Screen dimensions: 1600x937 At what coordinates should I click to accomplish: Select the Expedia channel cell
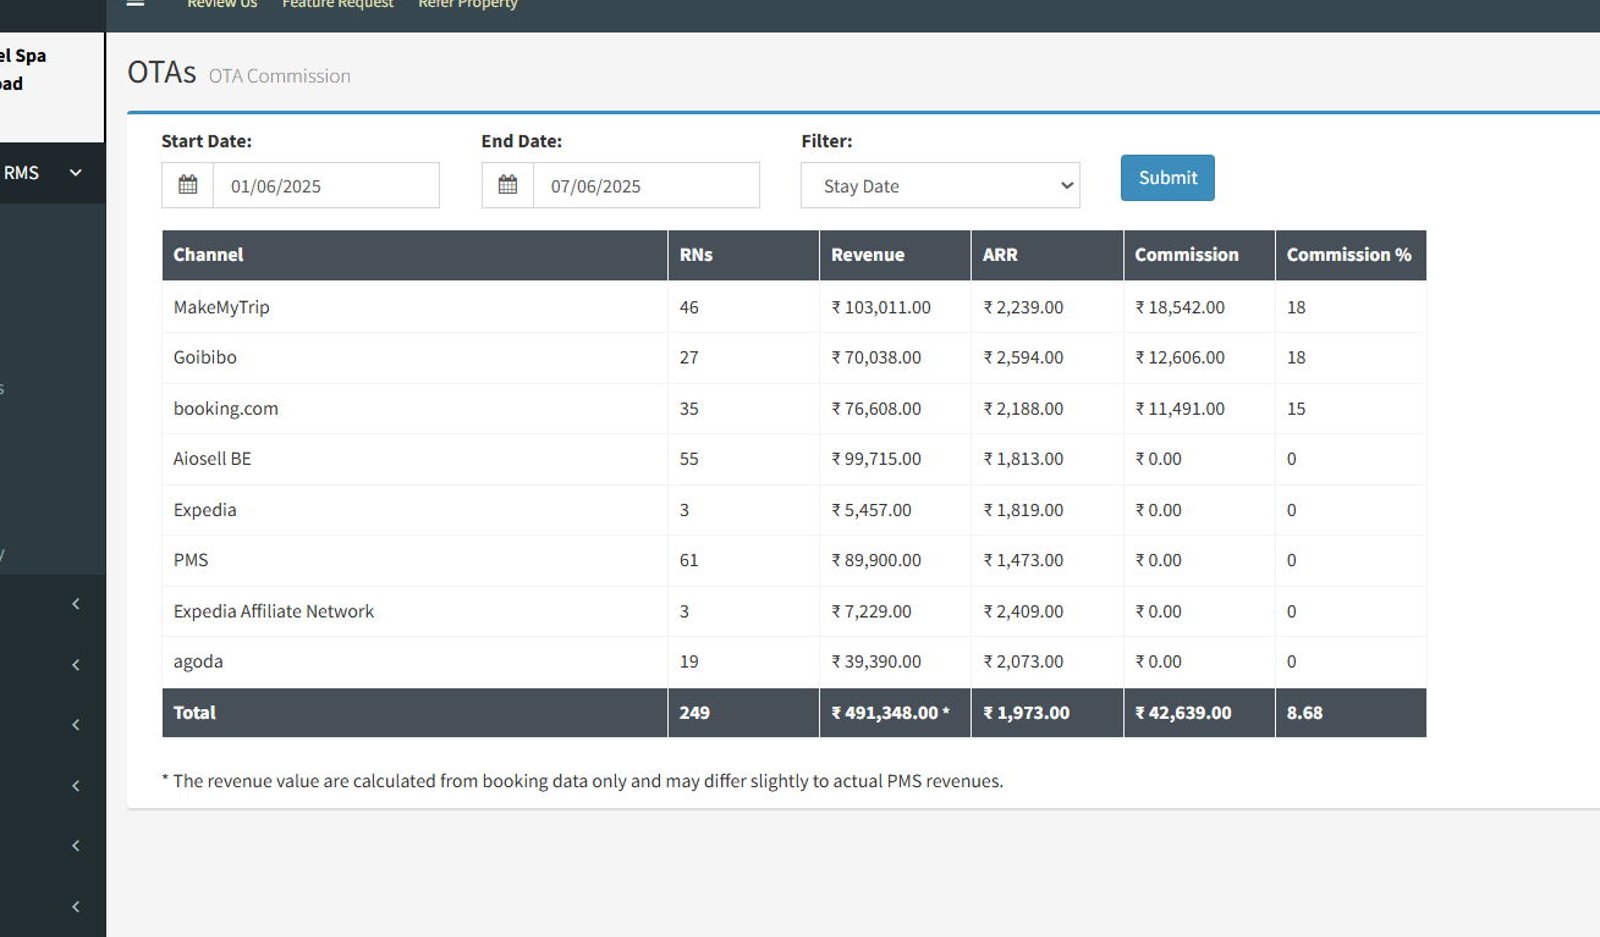(x=415, y=510)
